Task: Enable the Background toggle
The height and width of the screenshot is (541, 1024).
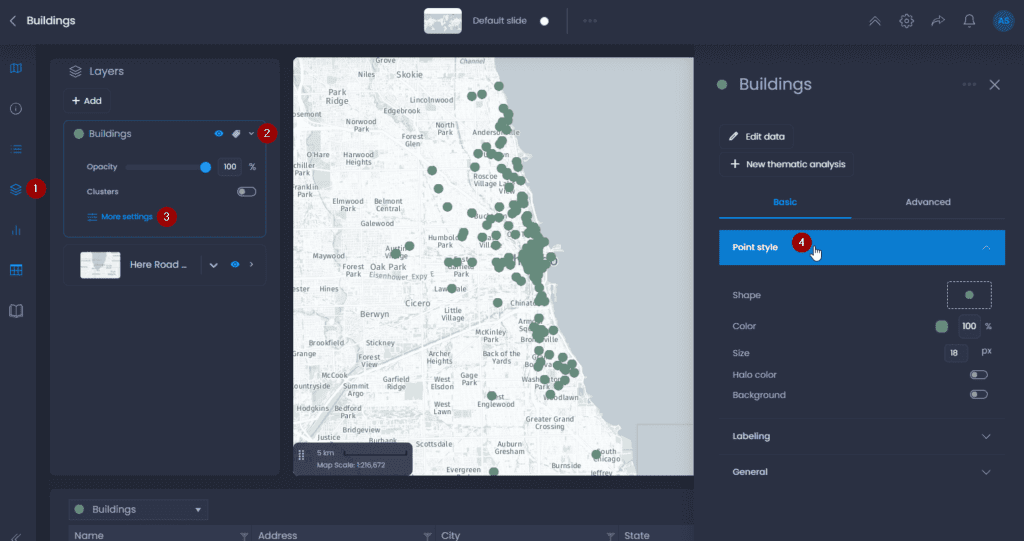Action: 978,395
